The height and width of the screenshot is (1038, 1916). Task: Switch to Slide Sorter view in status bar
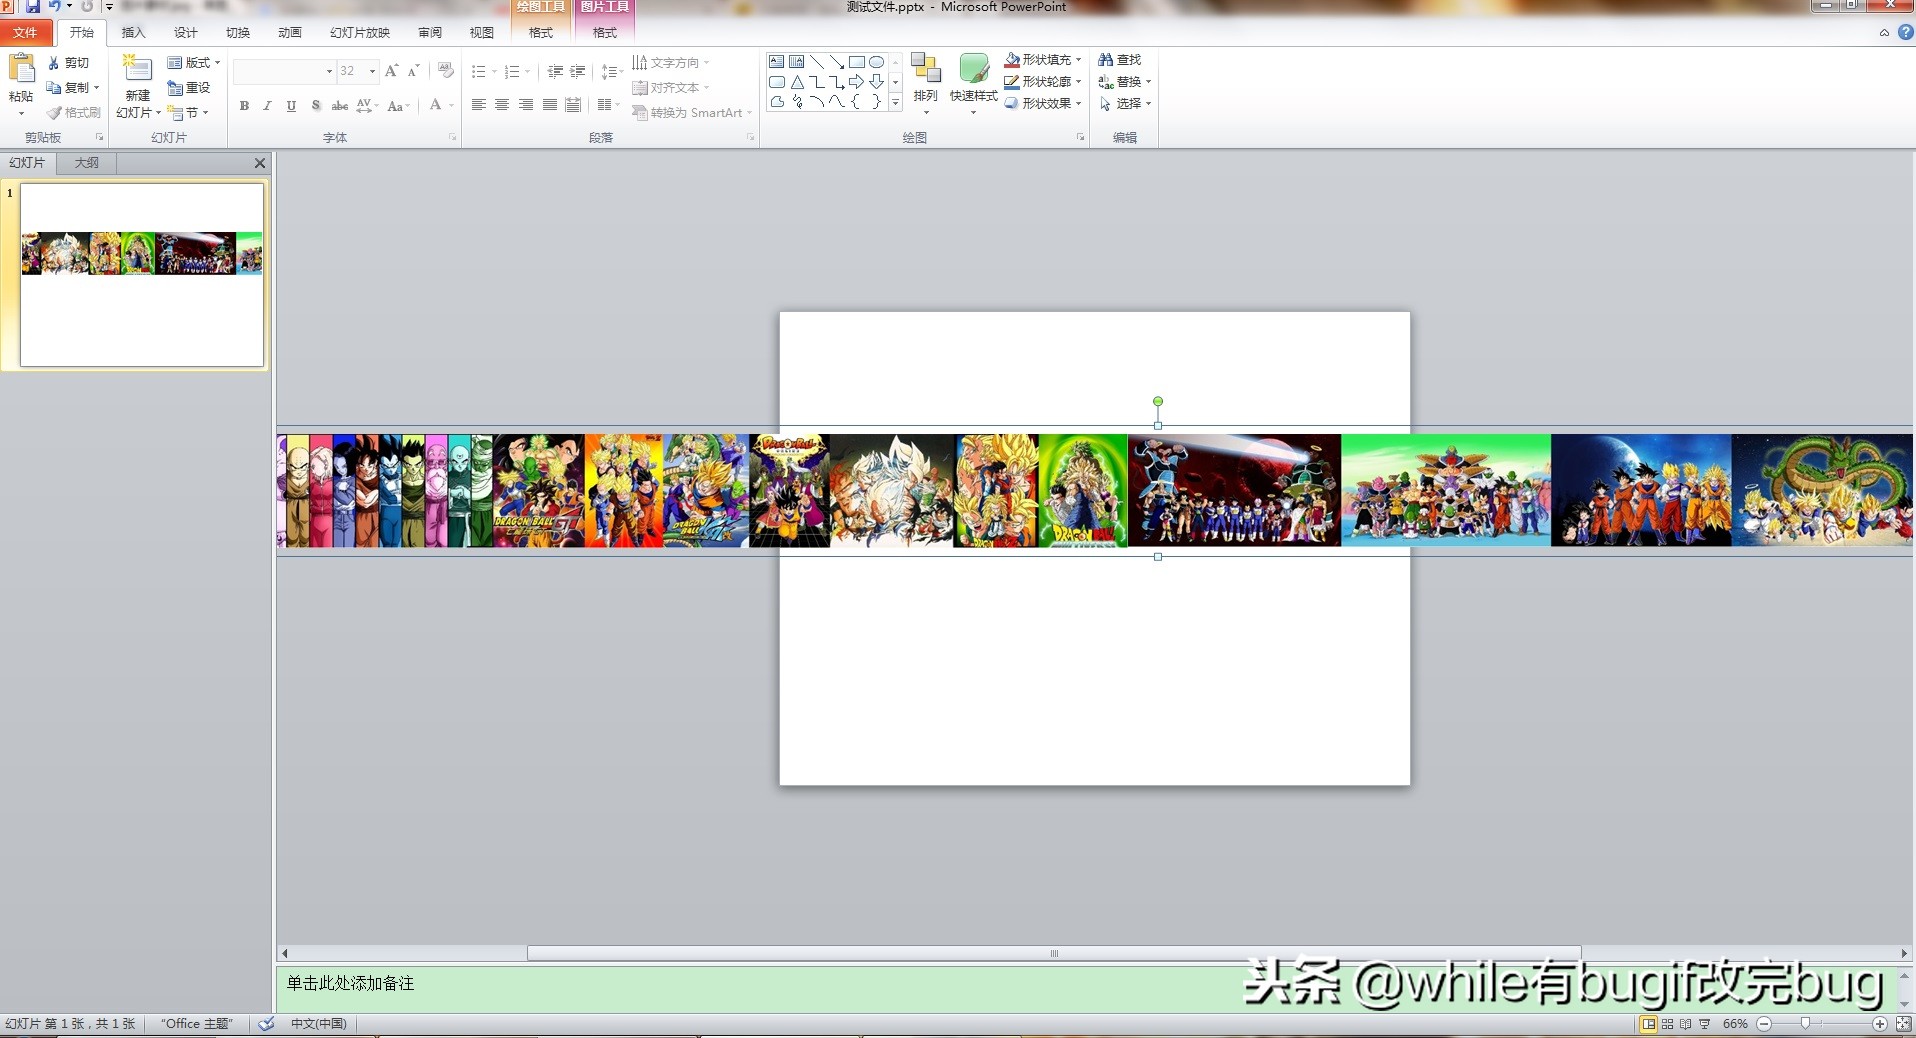pos(1667,1024)
